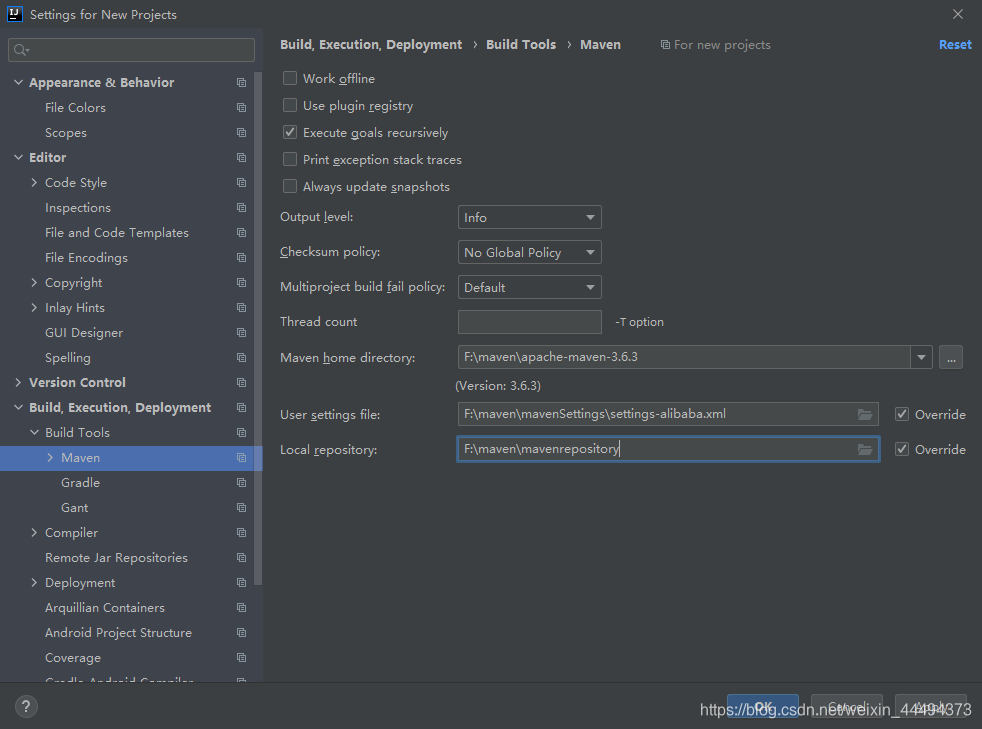
Task: Collapse the Editor tree section
Action: point(18,158)
